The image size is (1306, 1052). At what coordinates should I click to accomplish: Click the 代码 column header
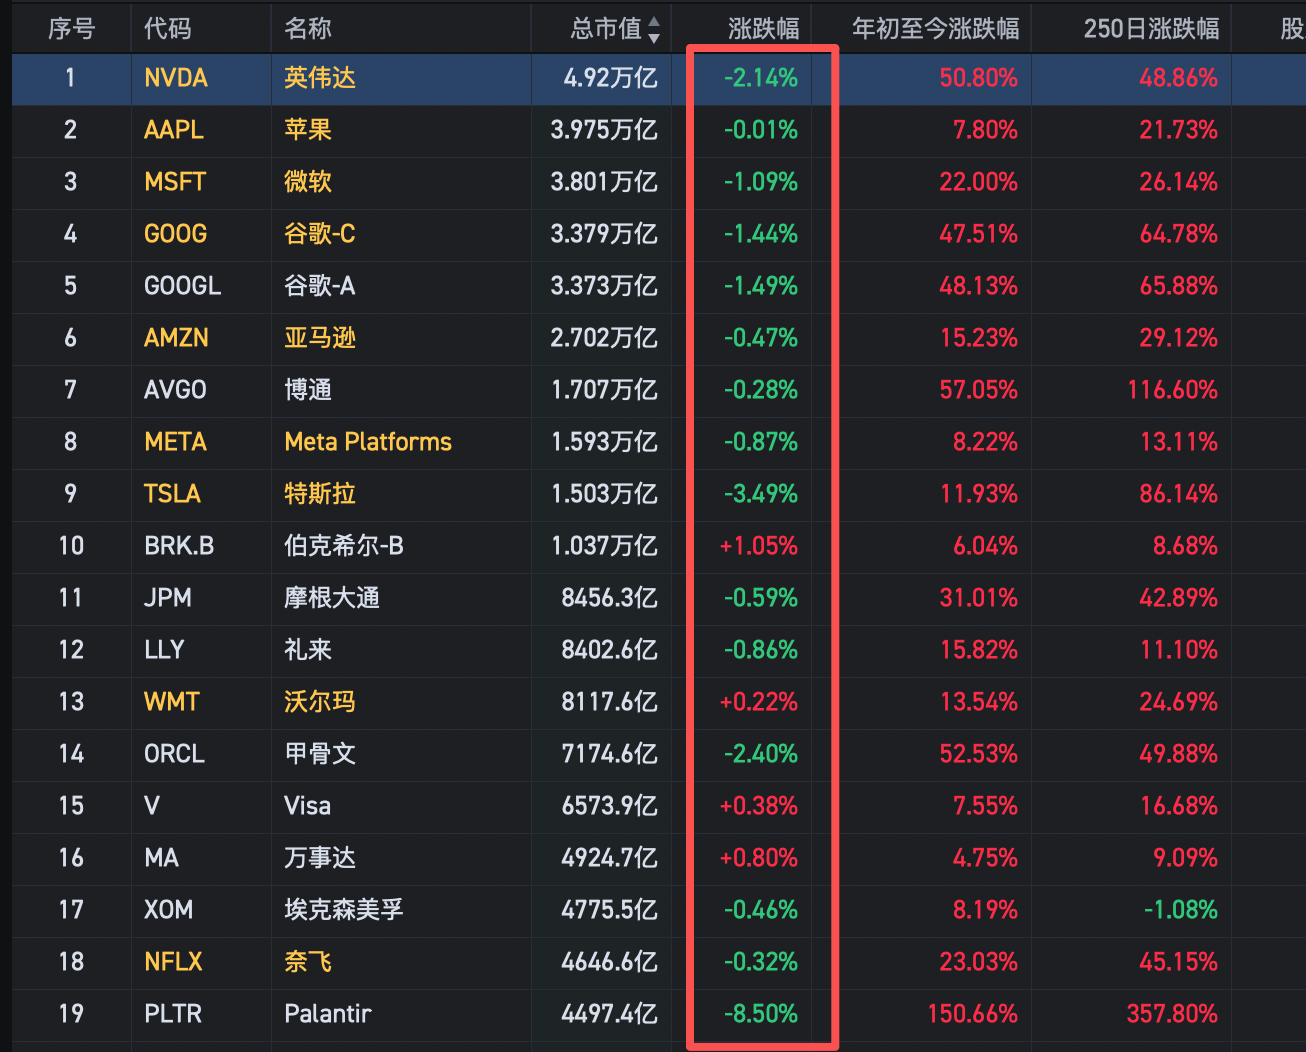coord(167,29)
